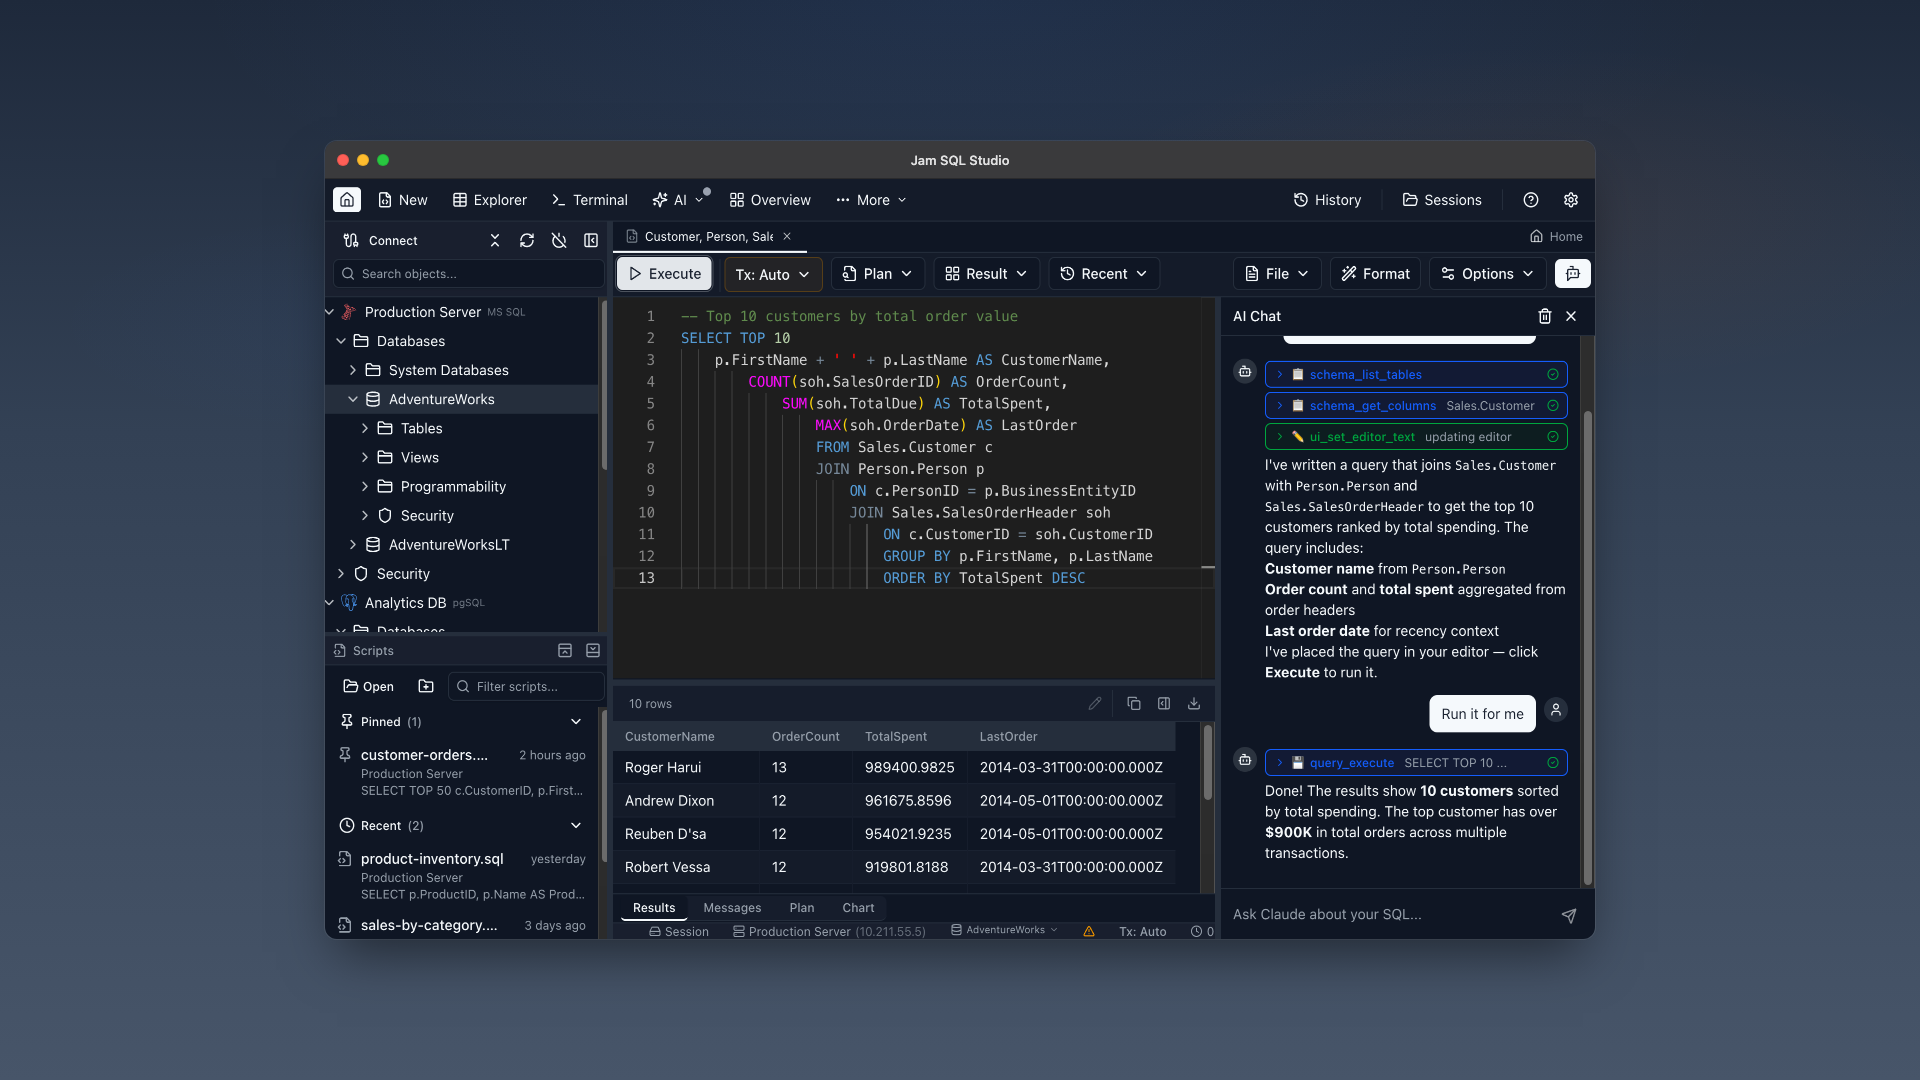Screen dimensions: 1920x1080
Task: Collapse all objects in the Connect panel
Action: tap(494, 240)
